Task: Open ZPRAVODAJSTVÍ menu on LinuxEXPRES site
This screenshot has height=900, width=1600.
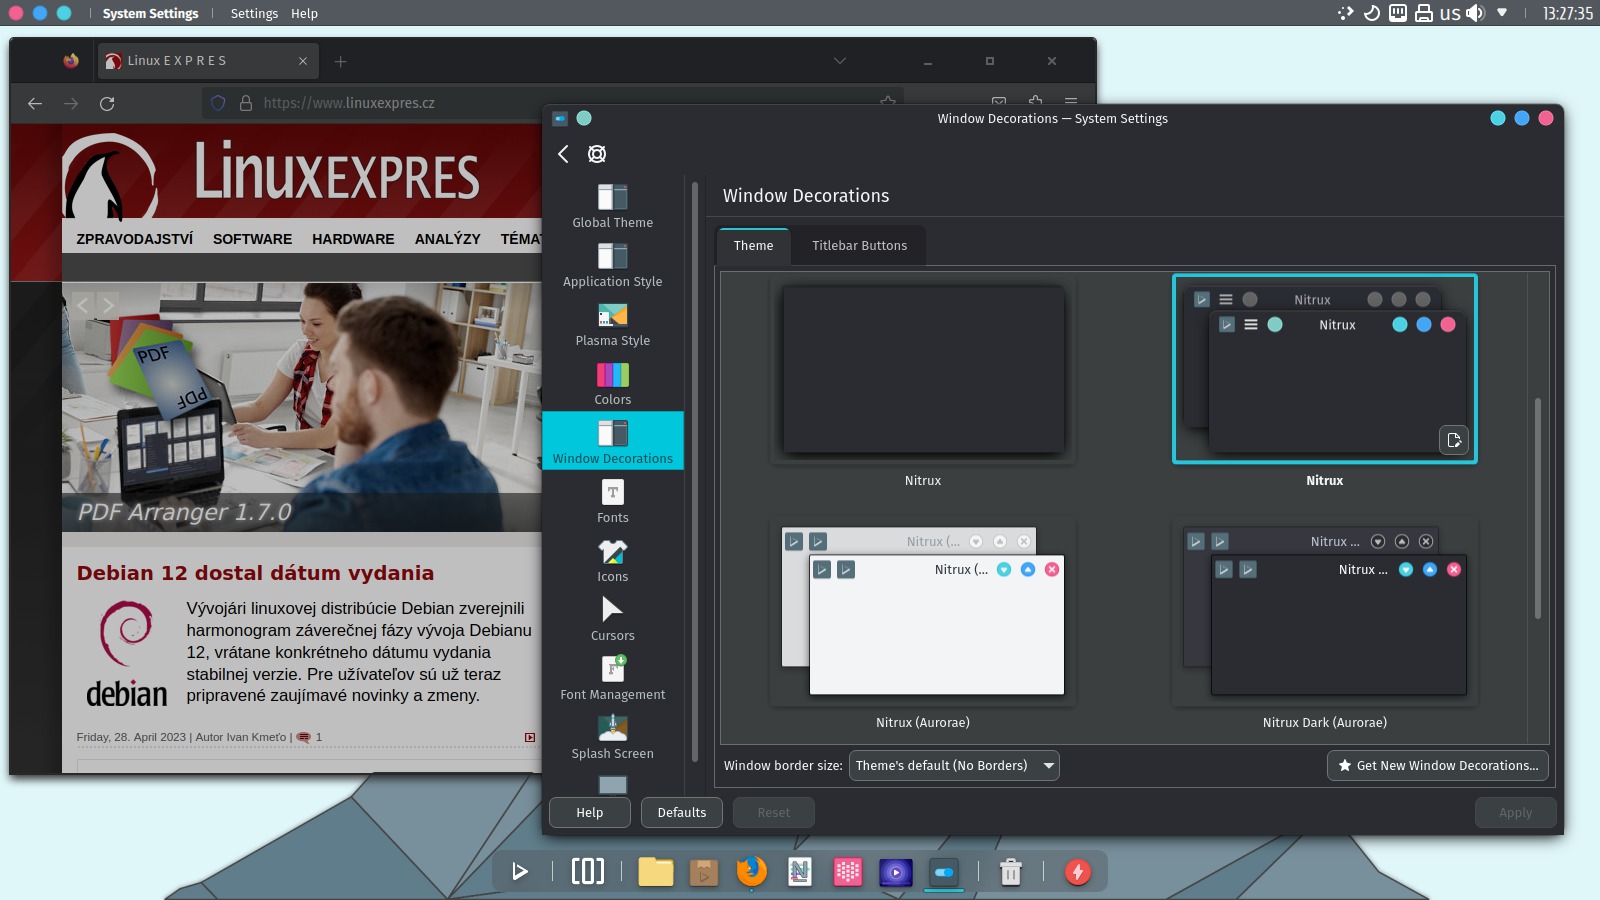Action: (x=135, y=239)
